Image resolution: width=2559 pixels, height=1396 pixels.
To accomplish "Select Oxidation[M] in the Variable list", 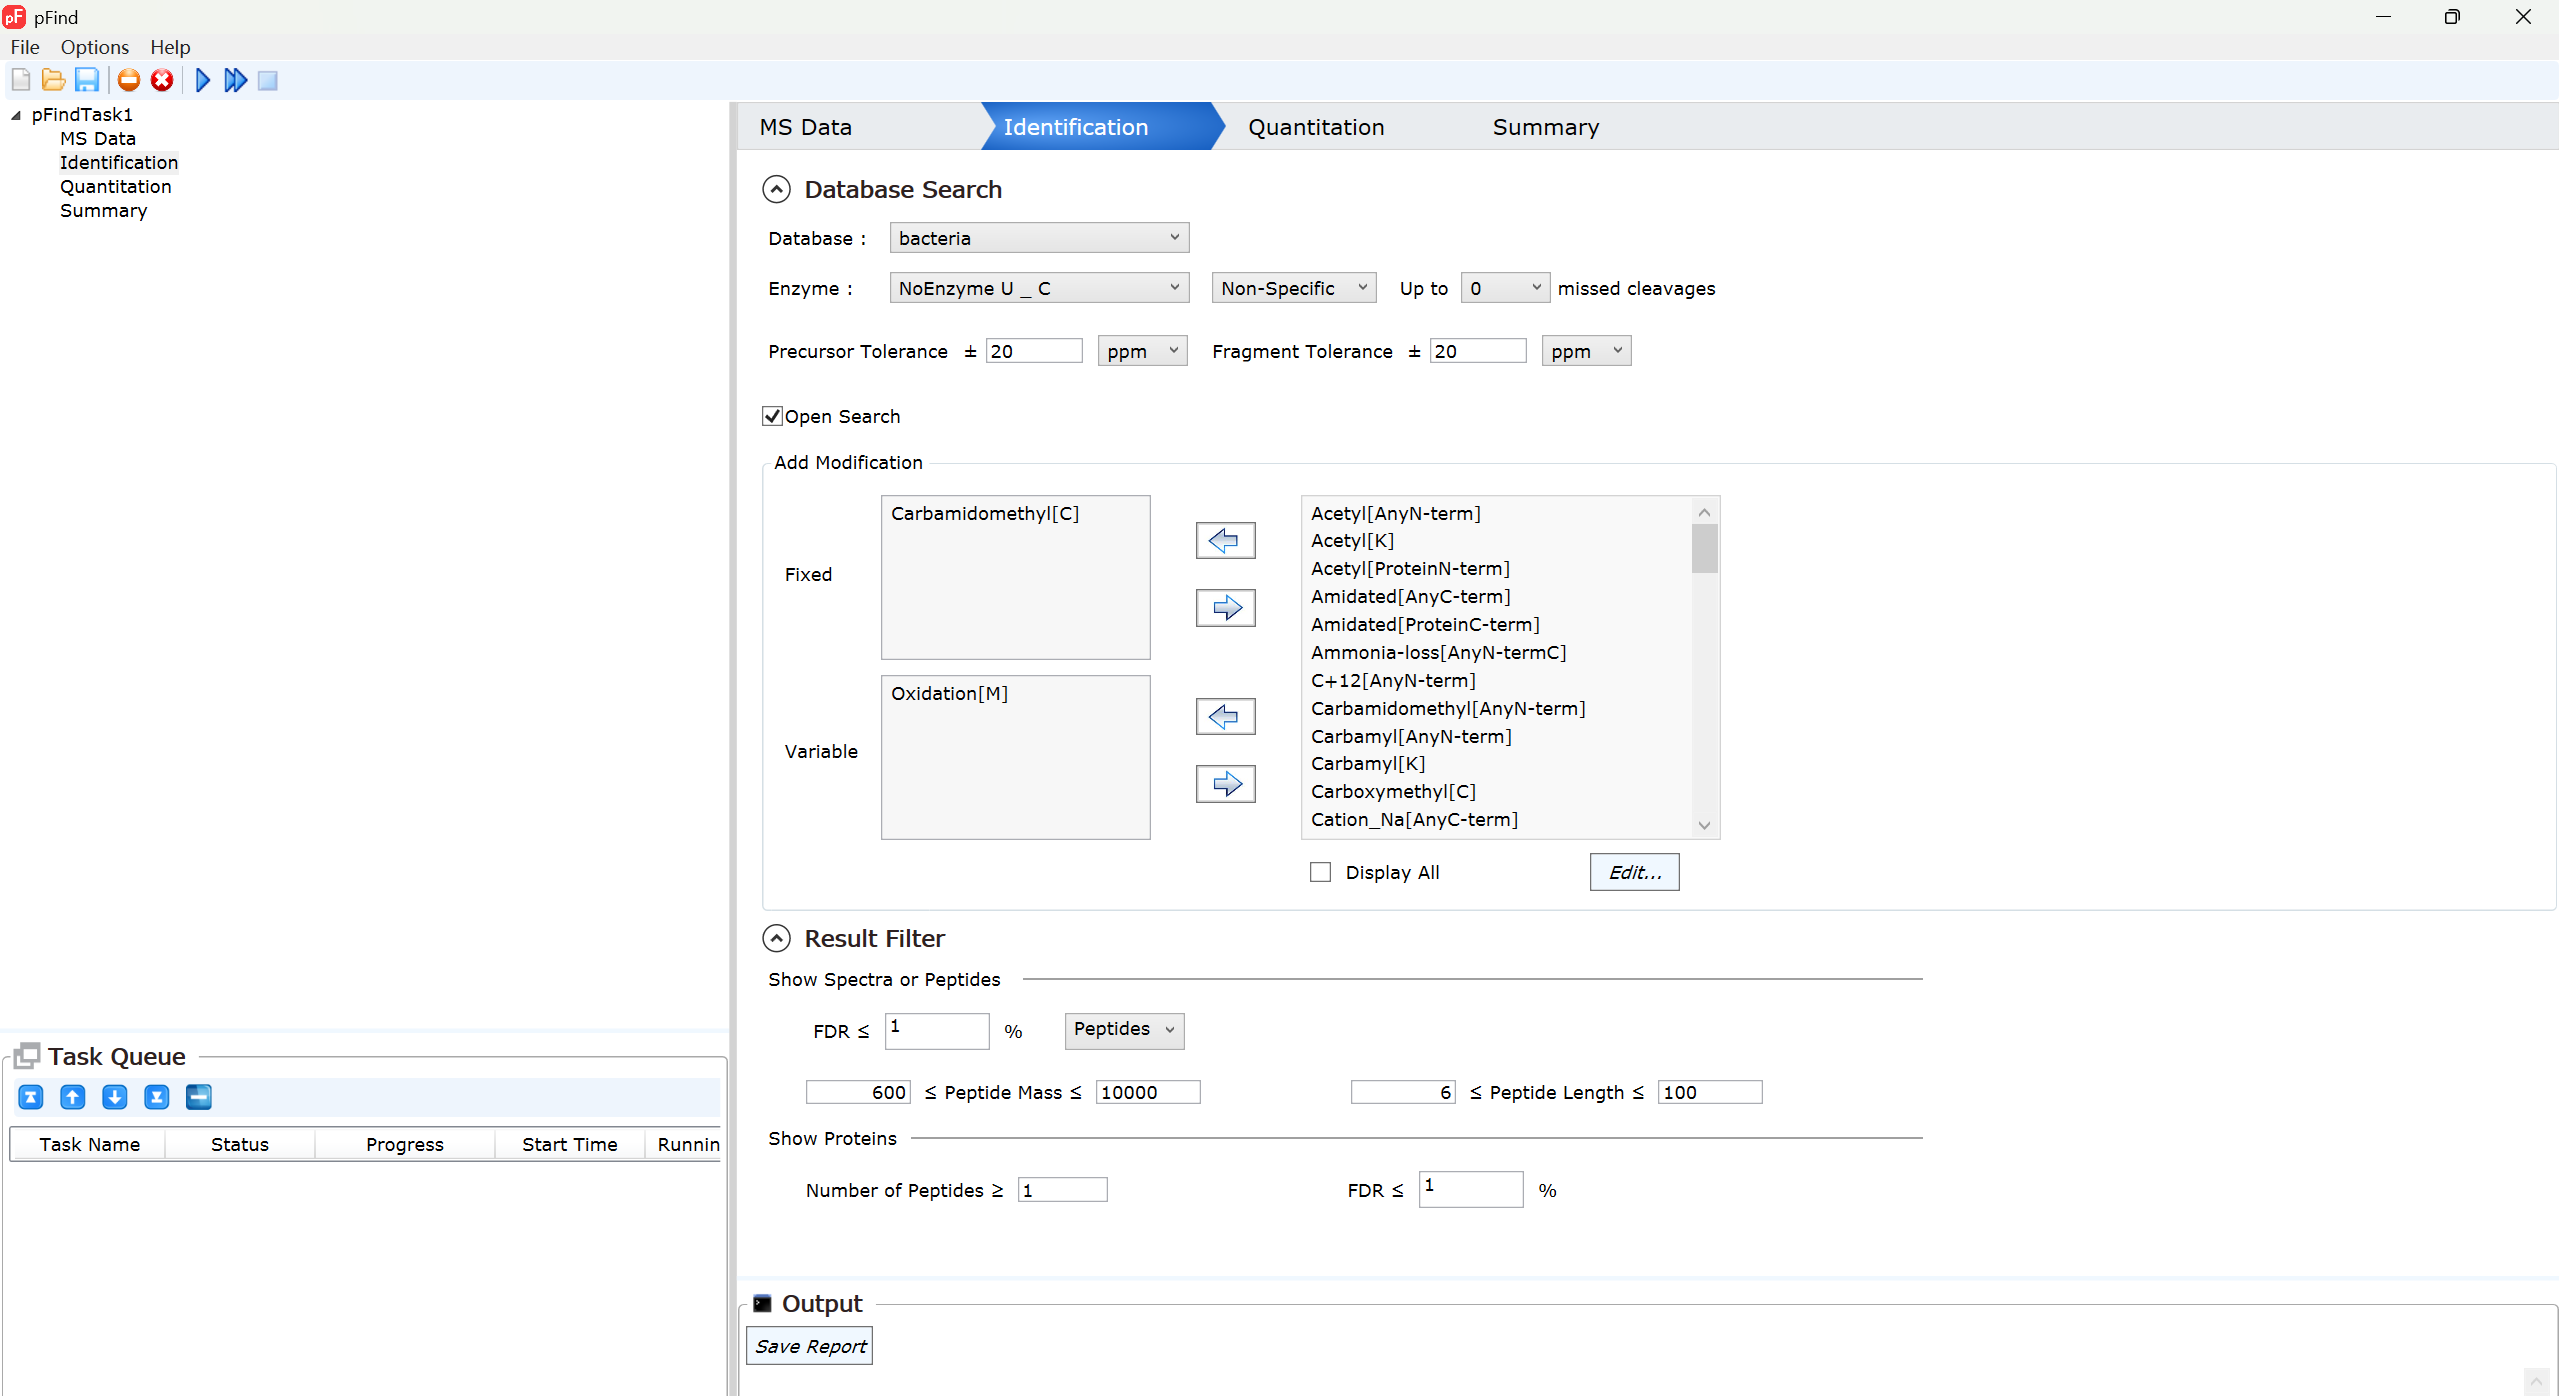I will [949, 694].
